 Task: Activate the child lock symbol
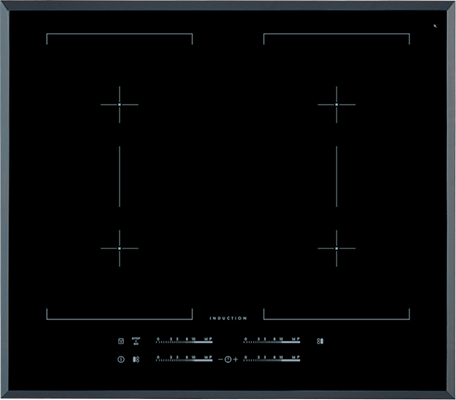[121, 341]
